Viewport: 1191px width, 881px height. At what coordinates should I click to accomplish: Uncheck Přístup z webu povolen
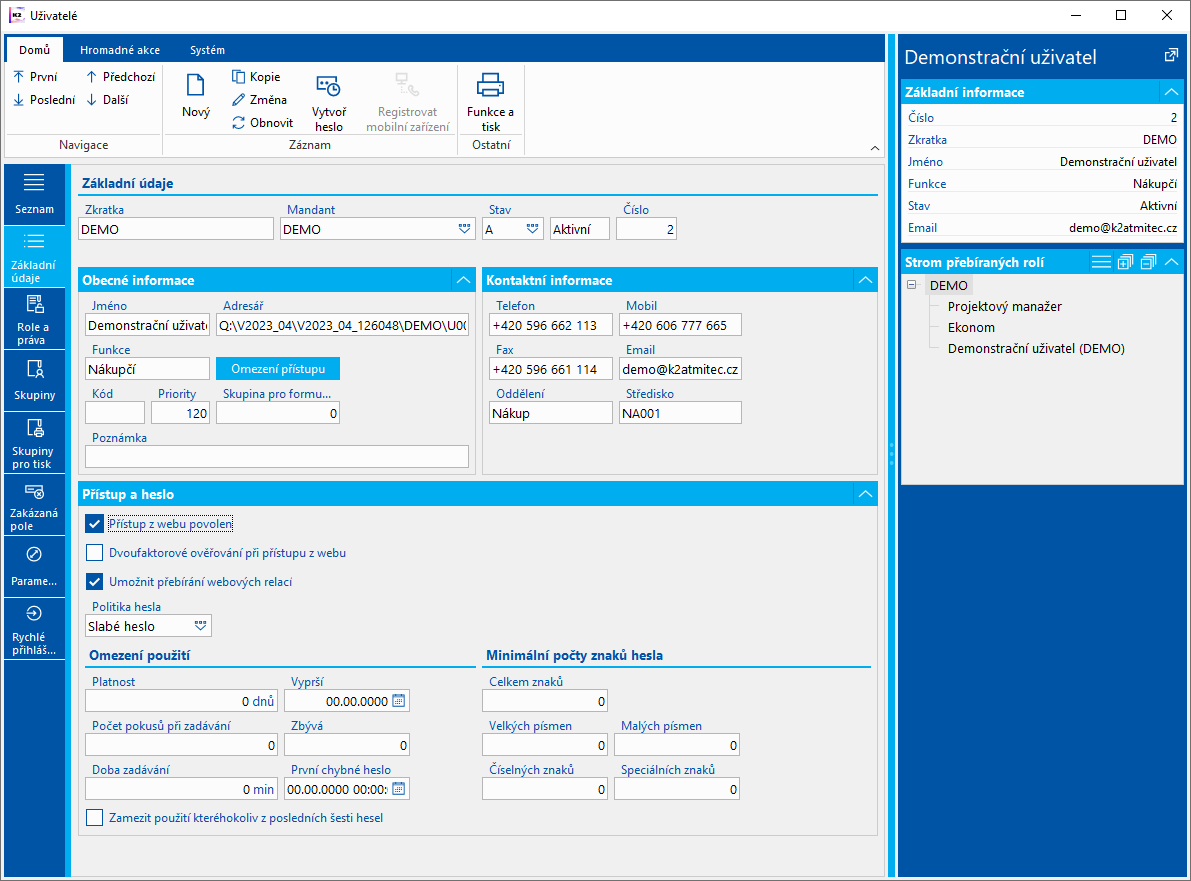[x=95, y=523]
